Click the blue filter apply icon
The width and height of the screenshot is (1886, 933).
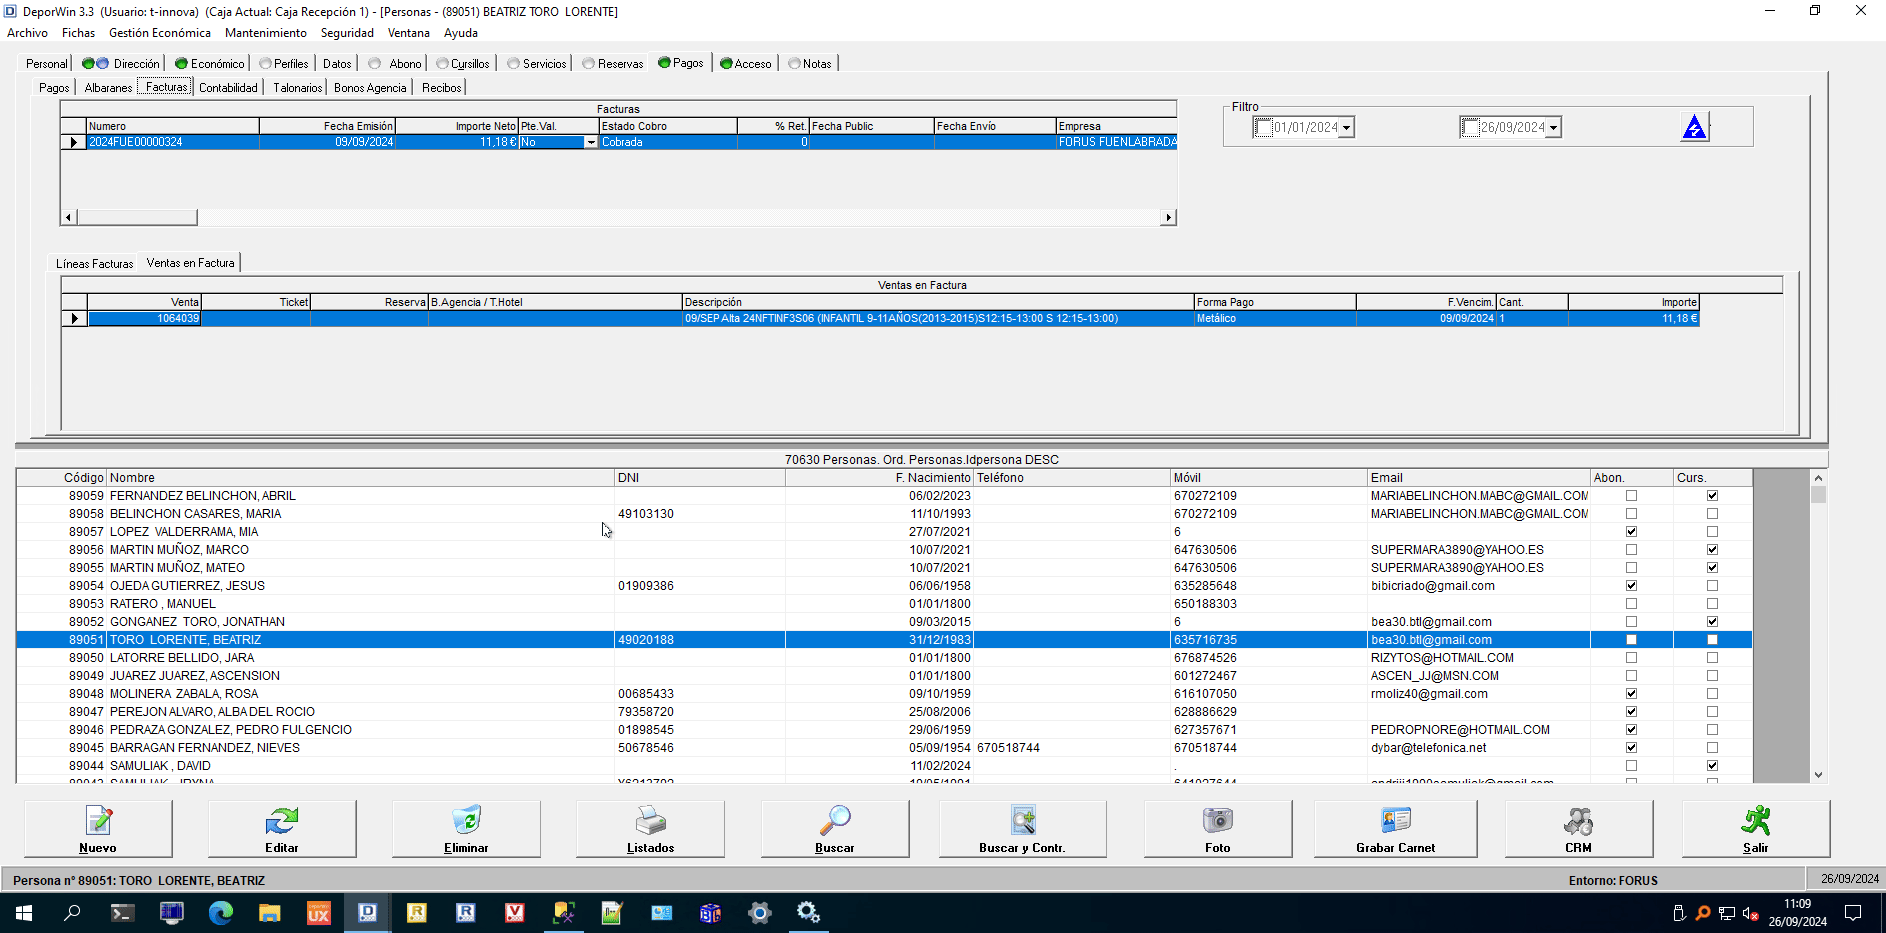click(1694, 127)
